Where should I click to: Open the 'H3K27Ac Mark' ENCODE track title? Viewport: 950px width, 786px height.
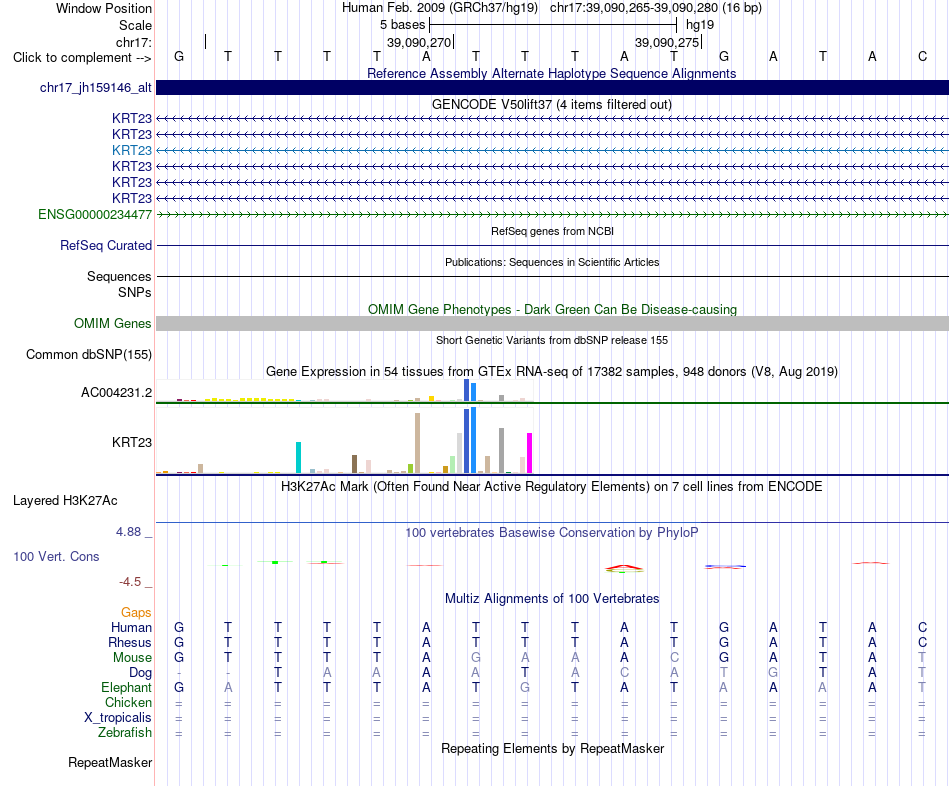click(x=551, y=487)
